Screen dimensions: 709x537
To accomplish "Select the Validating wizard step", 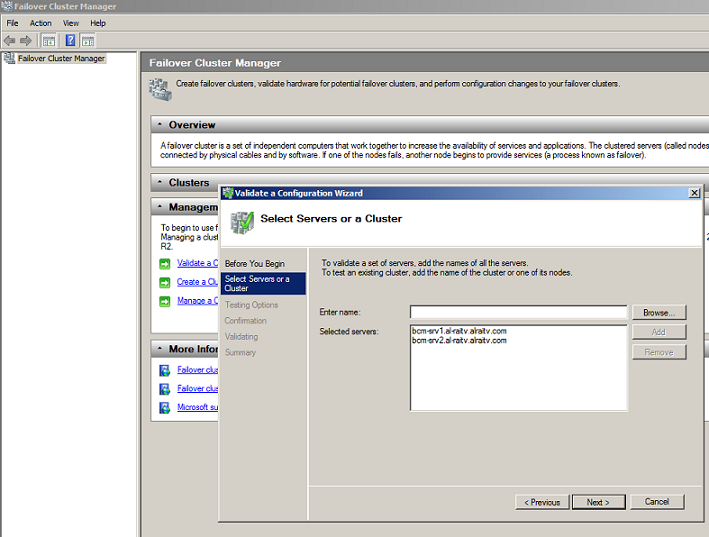I will click(241, 337).
